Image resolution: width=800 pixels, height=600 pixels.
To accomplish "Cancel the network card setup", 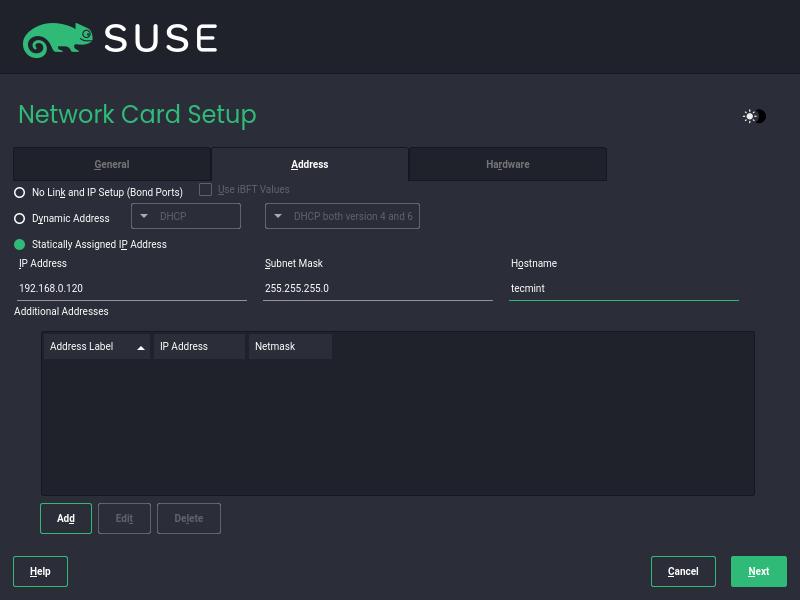I will tap(683, 571).
